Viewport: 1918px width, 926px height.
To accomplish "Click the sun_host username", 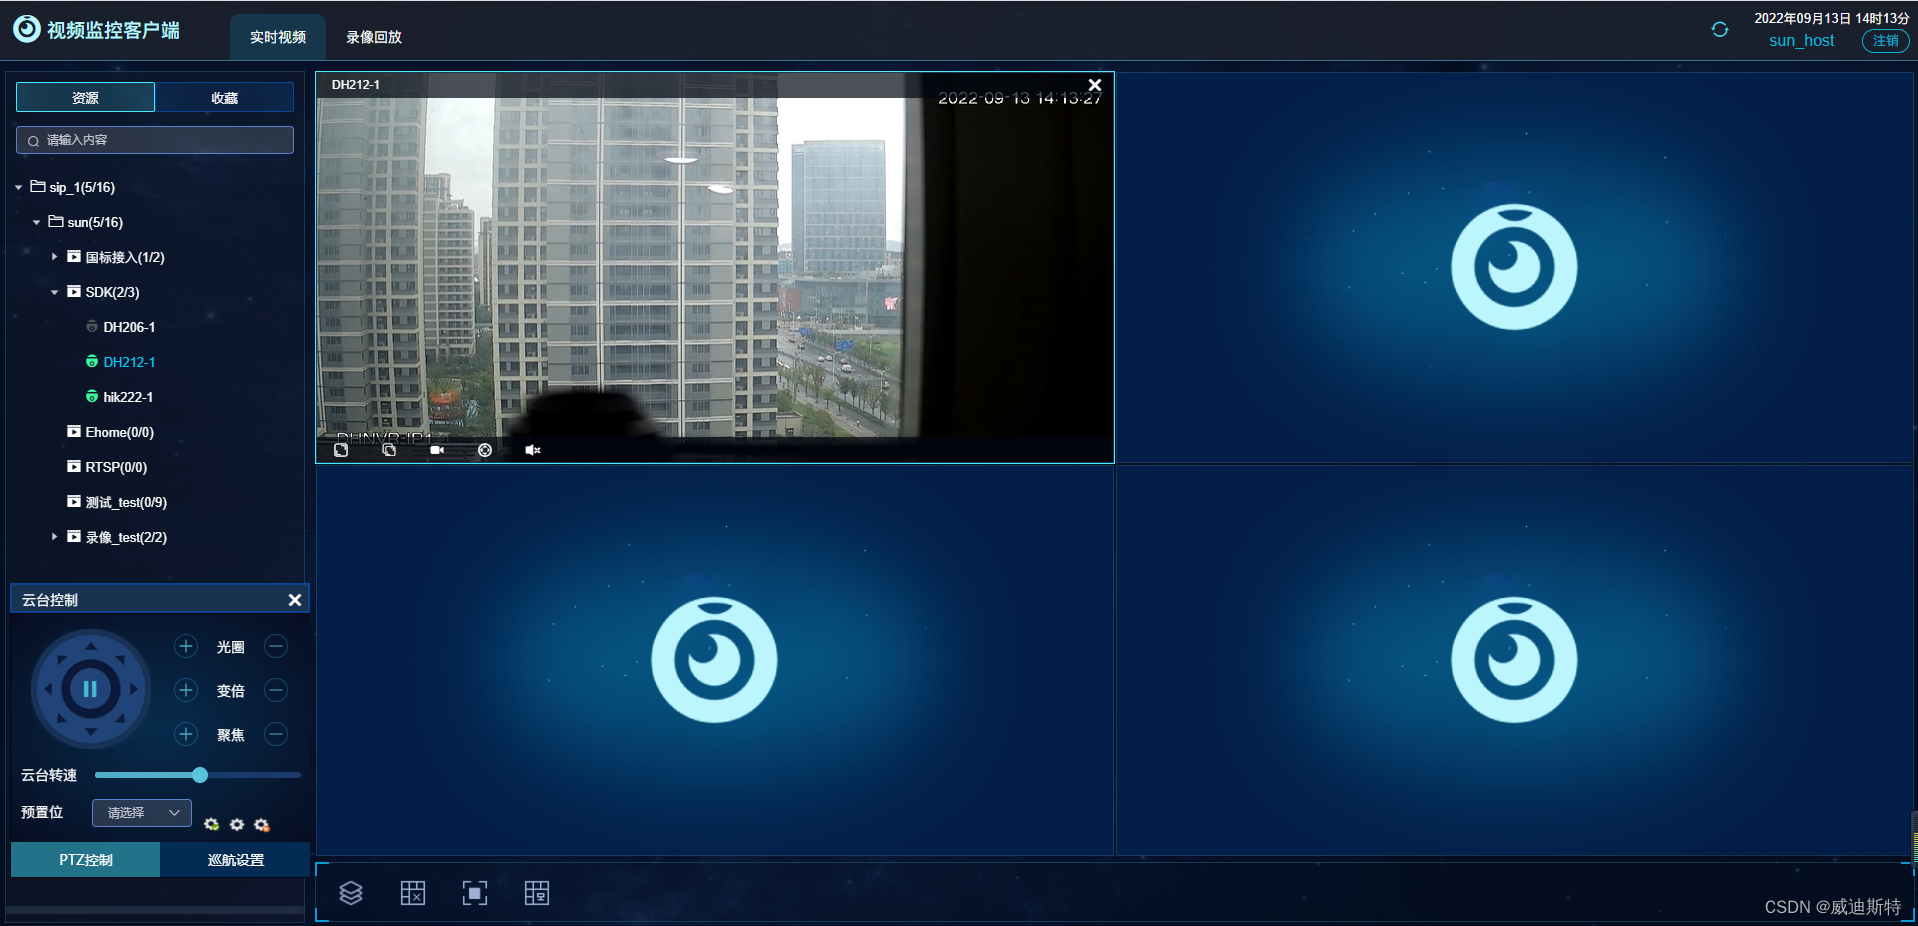I will [x=1801, y=41].
